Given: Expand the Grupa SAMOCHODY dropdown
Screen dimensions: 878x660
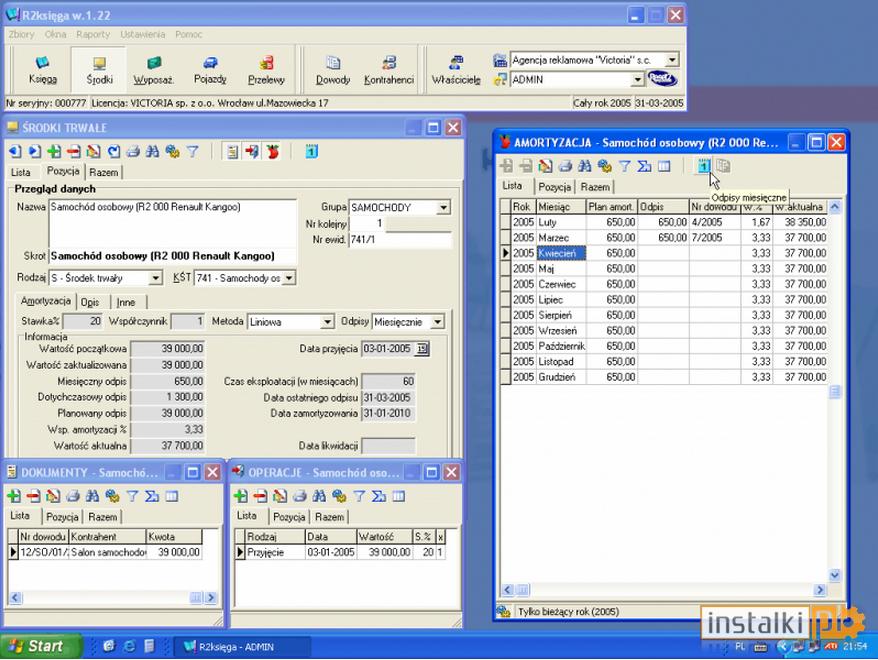Looking at the screenshot, I should coord(443,208).
